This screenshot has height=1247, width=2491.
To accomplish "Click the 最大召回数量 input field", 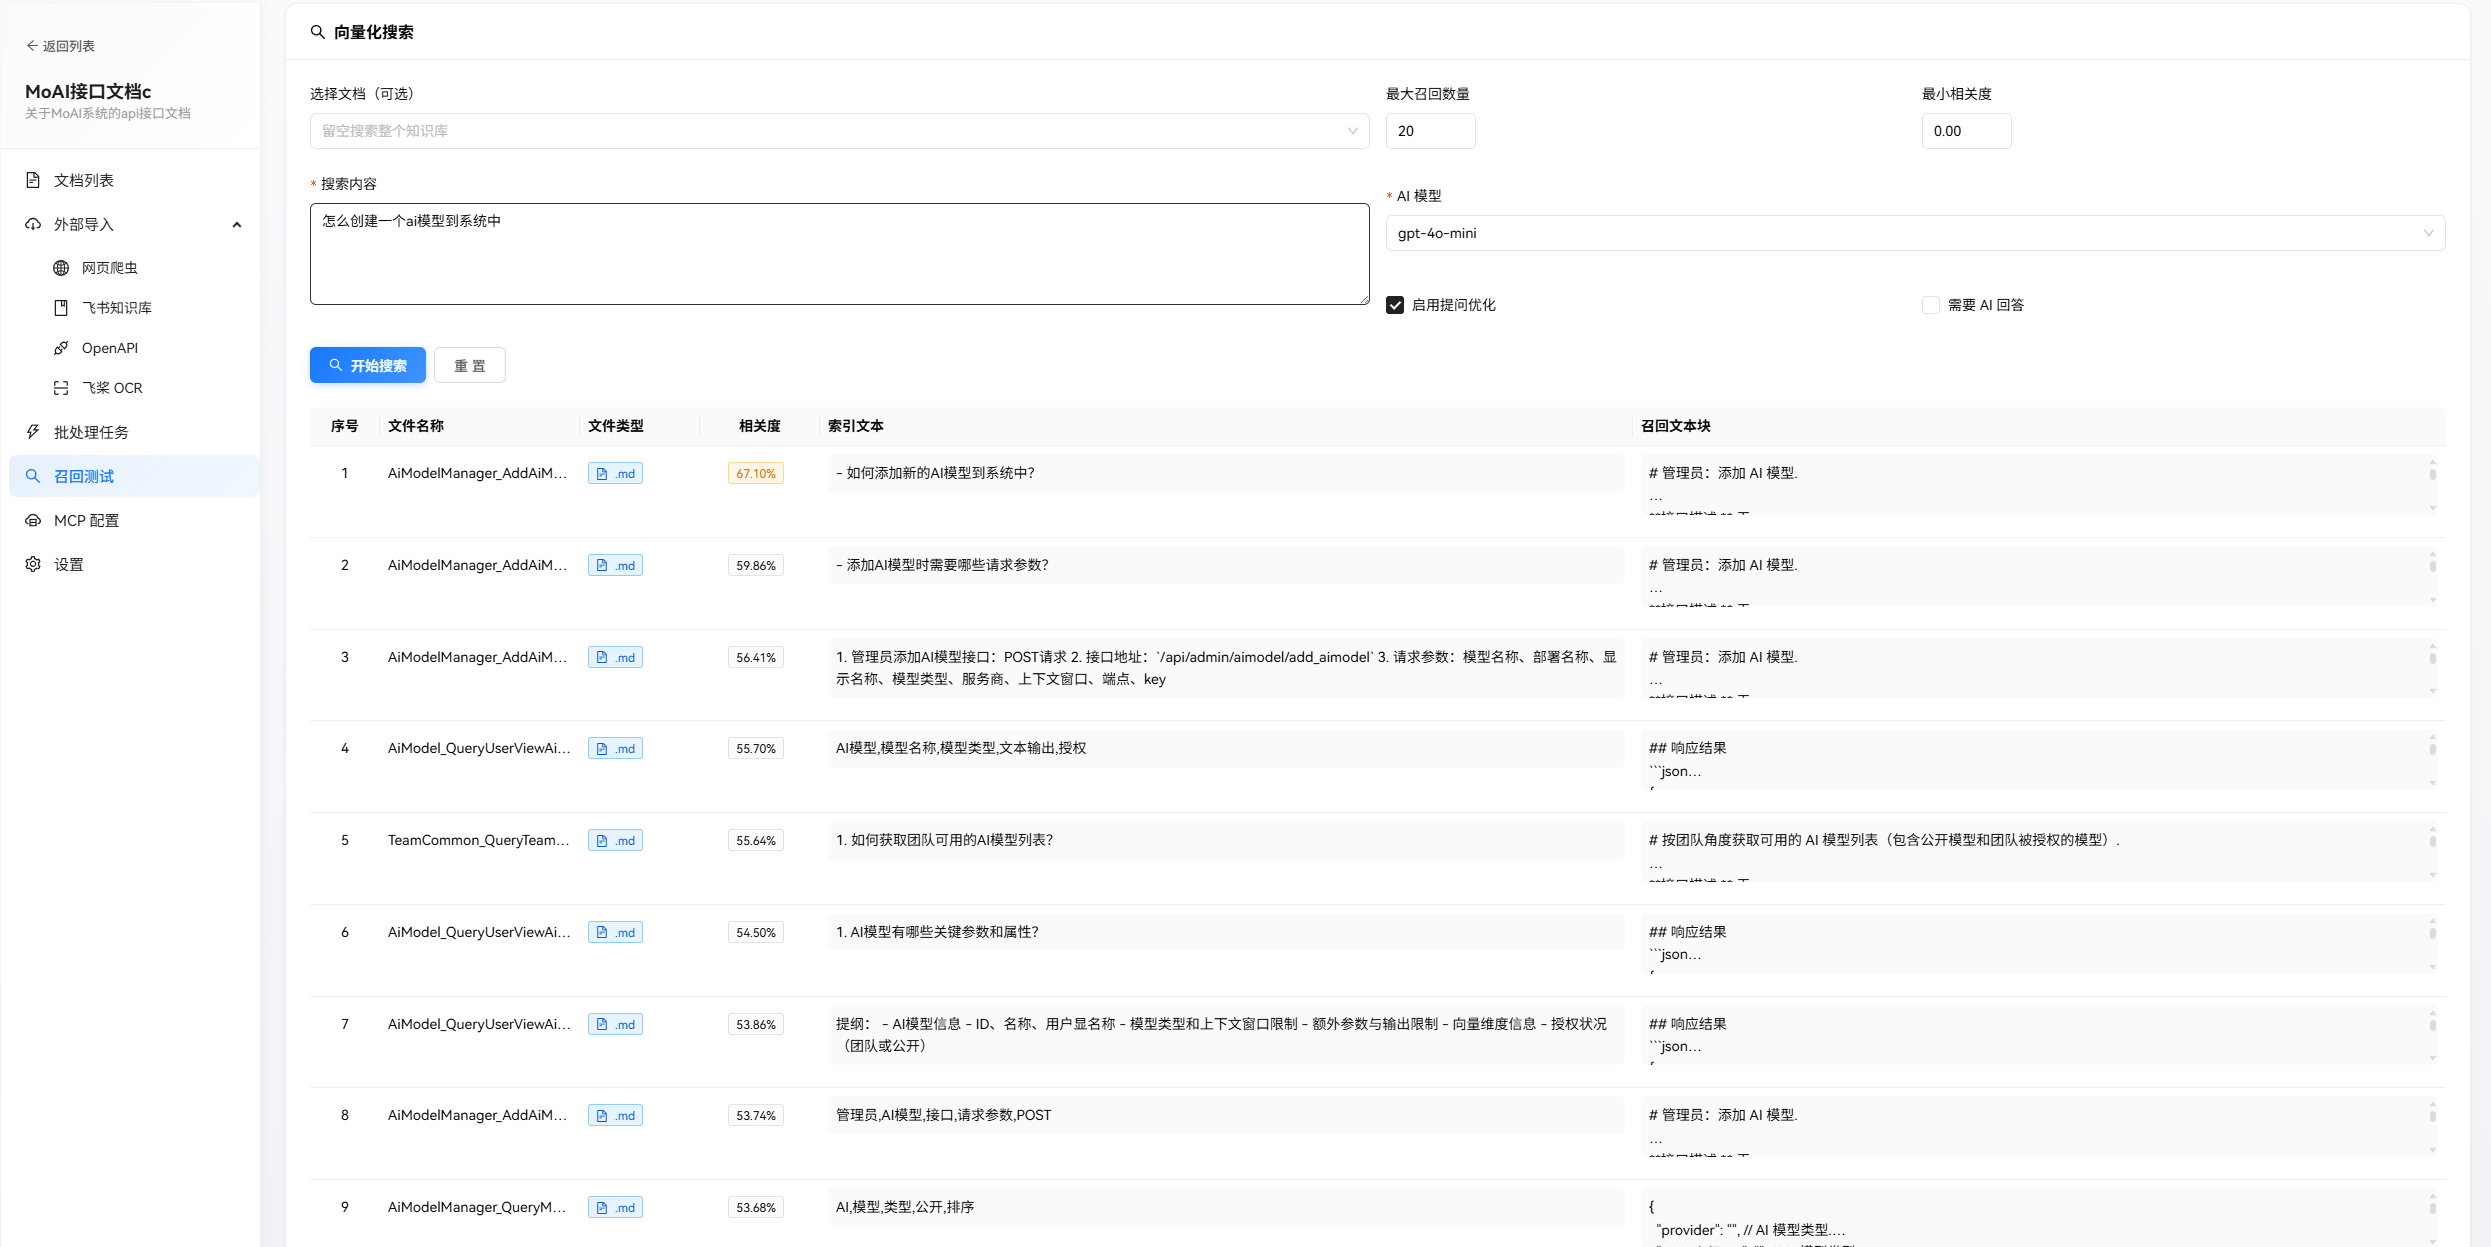I will tap(1429, 131).
